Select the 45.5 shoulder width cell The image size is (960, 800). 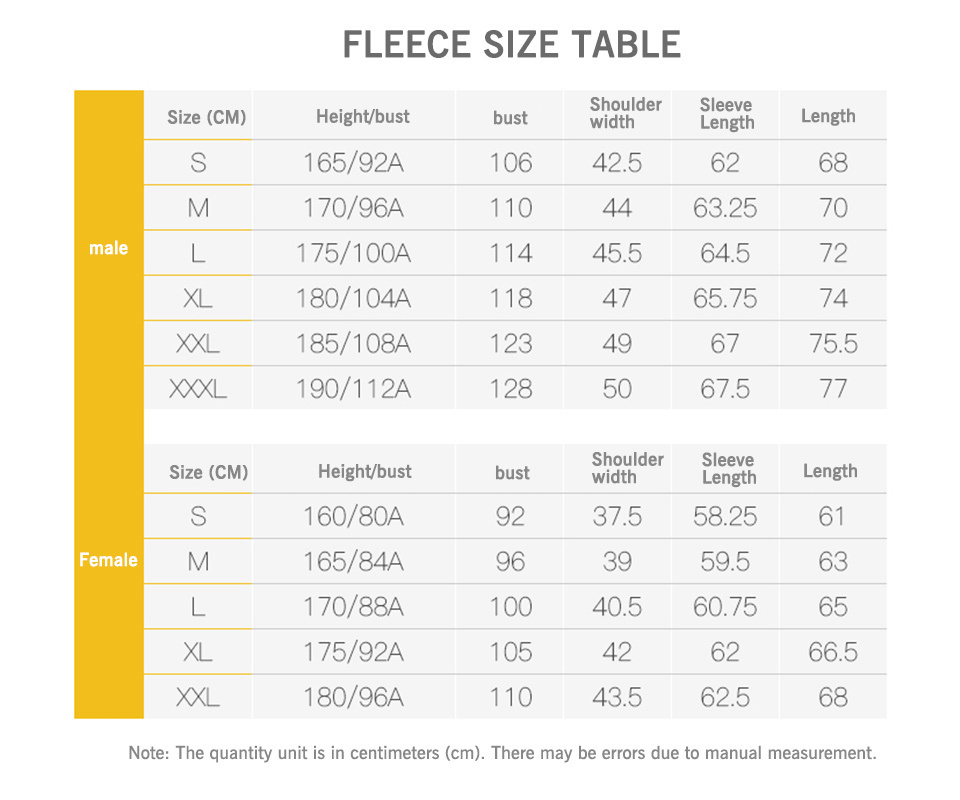(617, 253)
